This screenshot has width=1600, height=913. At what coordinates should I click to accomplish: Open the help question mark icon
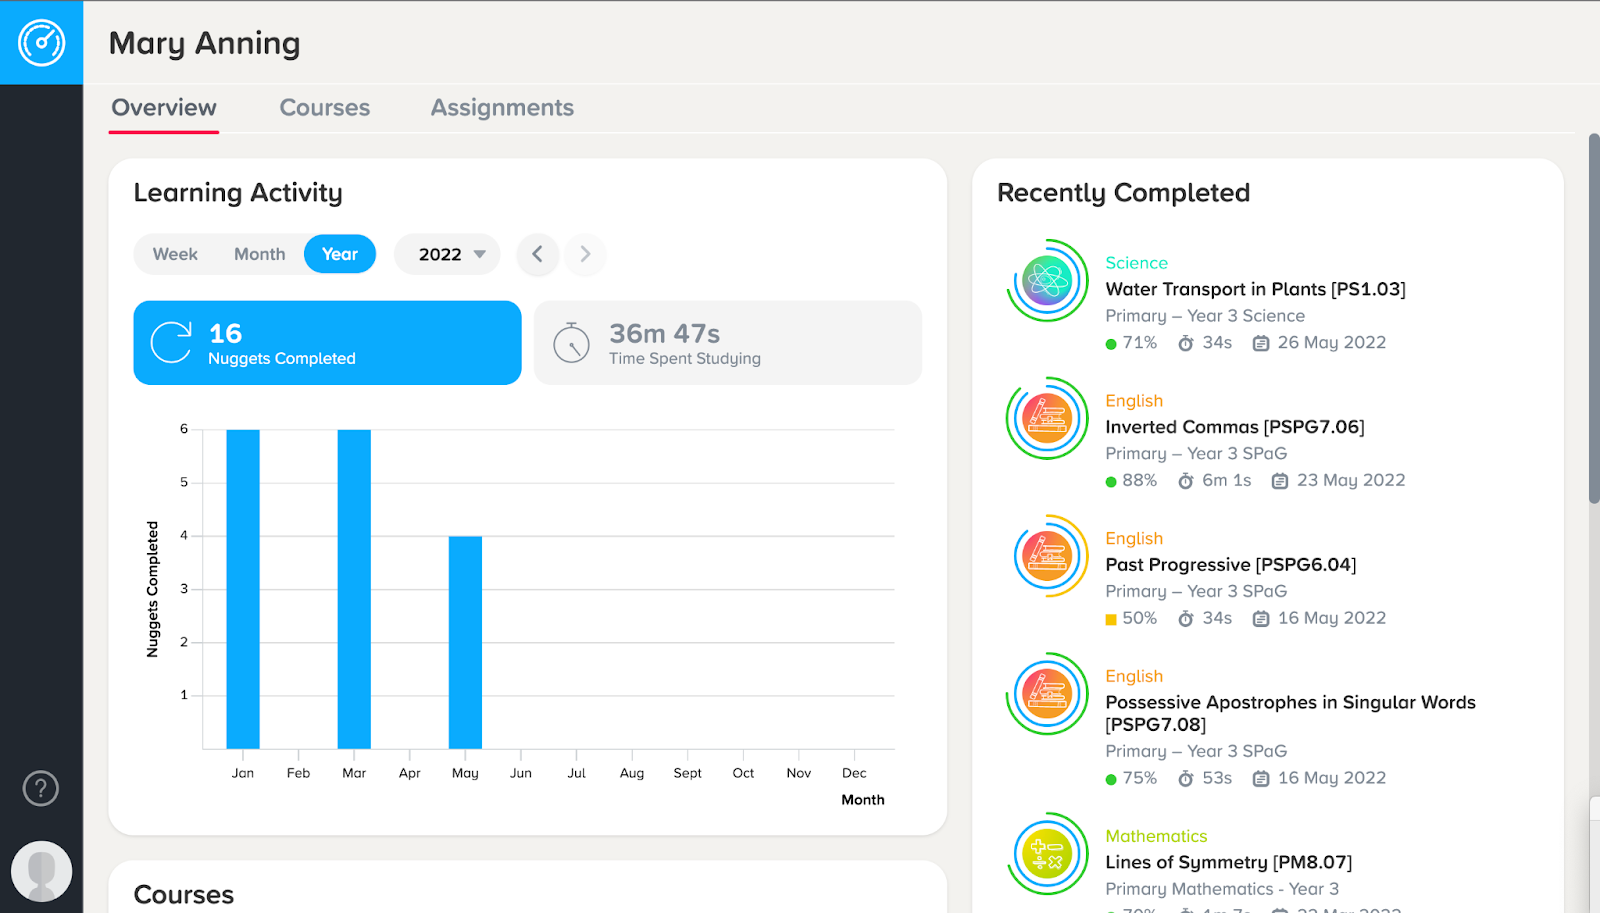point(41,788)
